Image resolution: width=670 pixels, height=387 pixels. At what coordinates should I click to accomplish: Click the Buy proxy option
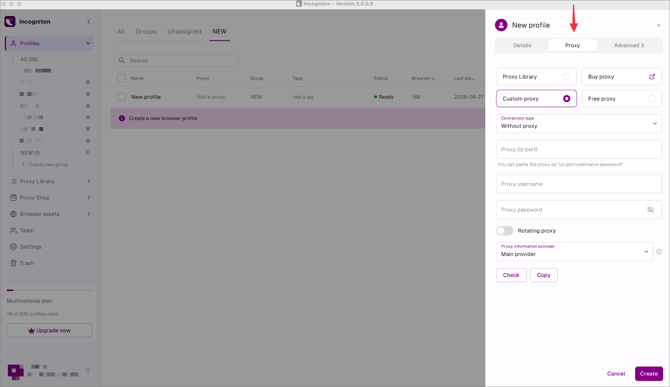pos(621,76)
